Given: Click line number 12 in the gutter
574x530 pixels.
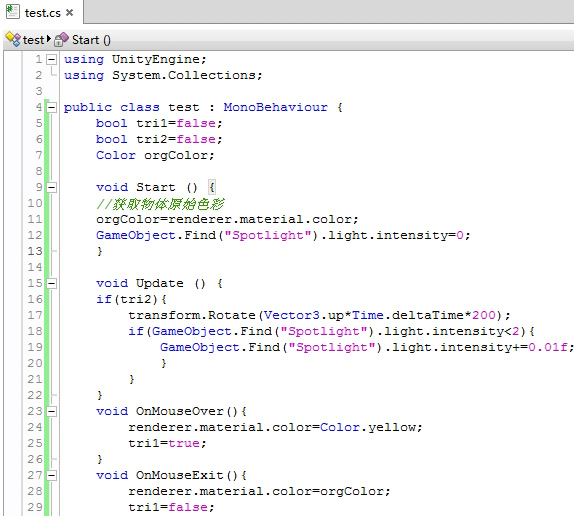Looking at the screenshot, I should point(35,235).
